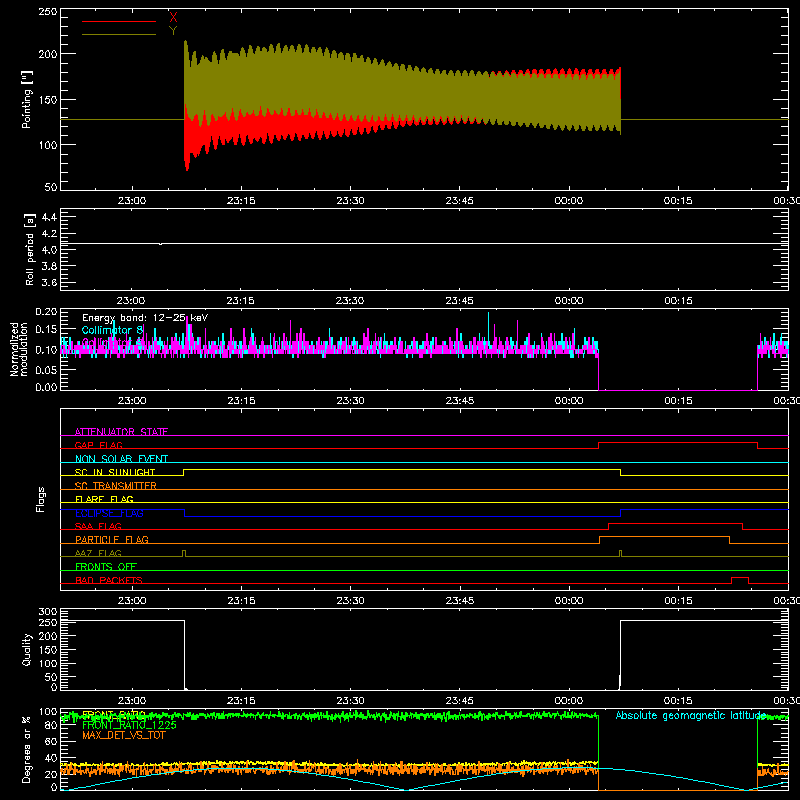Click the SAA_FLAG label
The height and width of the screenshot is (800, 800).
pos(98,526)
